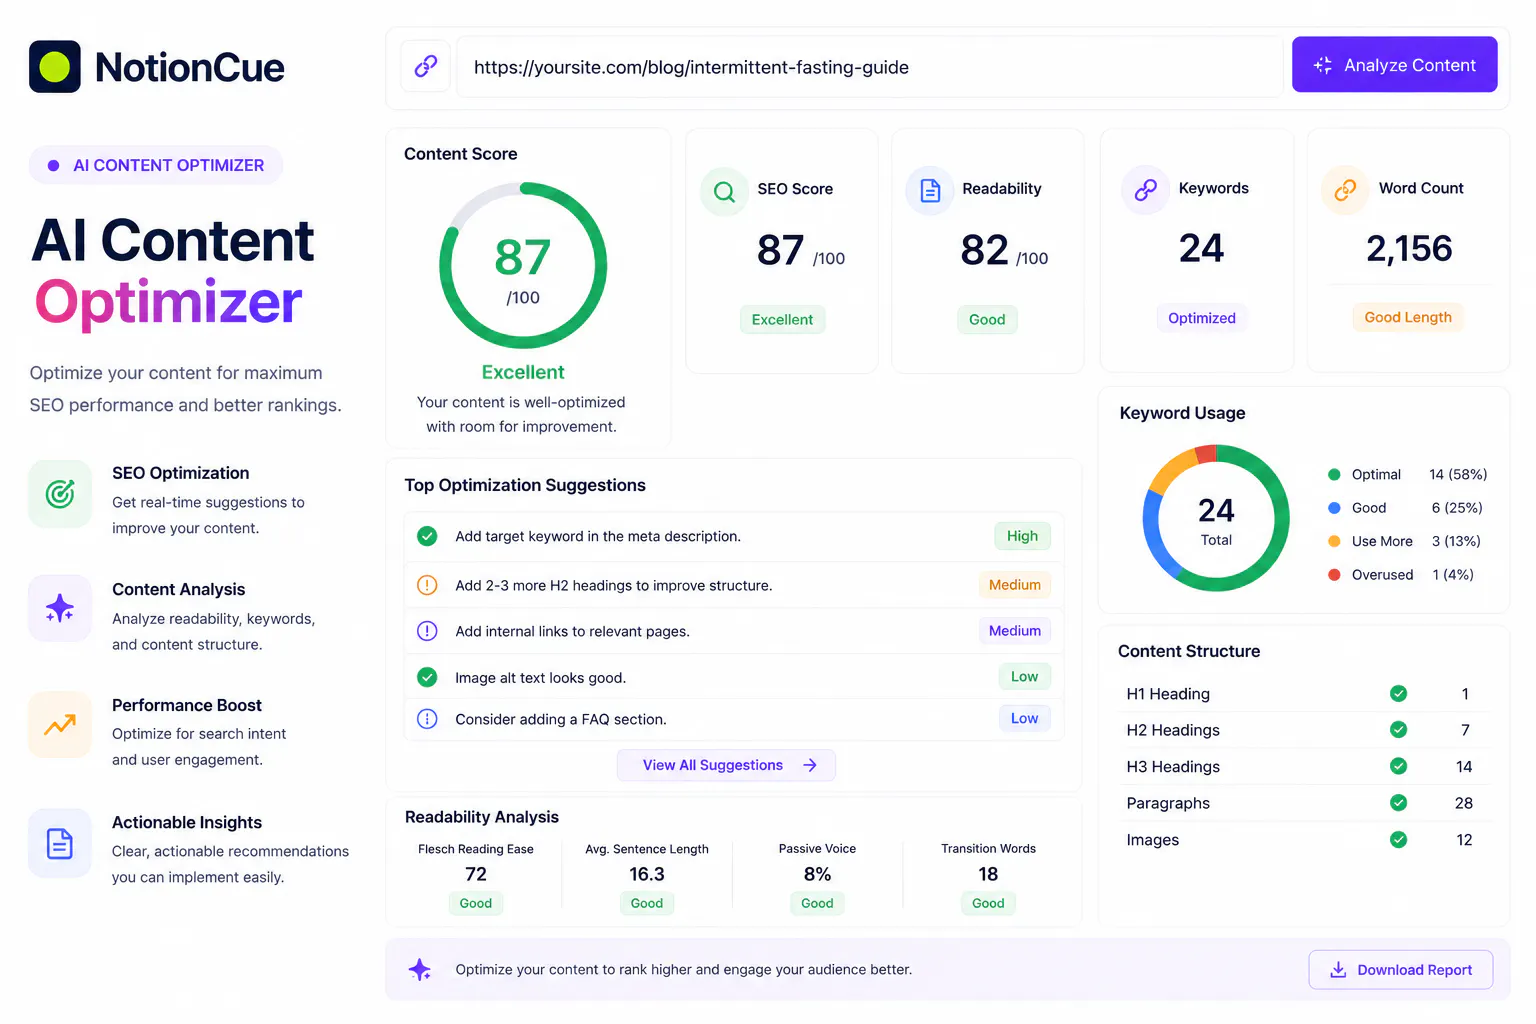Click the Optimized badge under Keywords
The width and height of the screenshot is (1536, 1024).
click(x=1202, y=318)
